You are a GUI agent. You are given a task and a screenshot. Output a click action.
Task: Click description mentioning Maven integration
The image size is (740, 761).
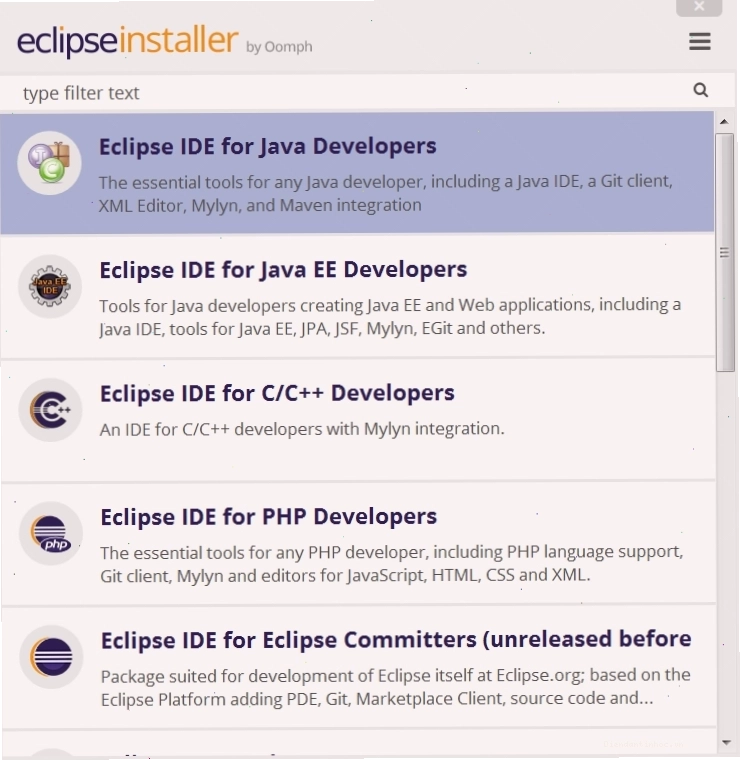386,194
